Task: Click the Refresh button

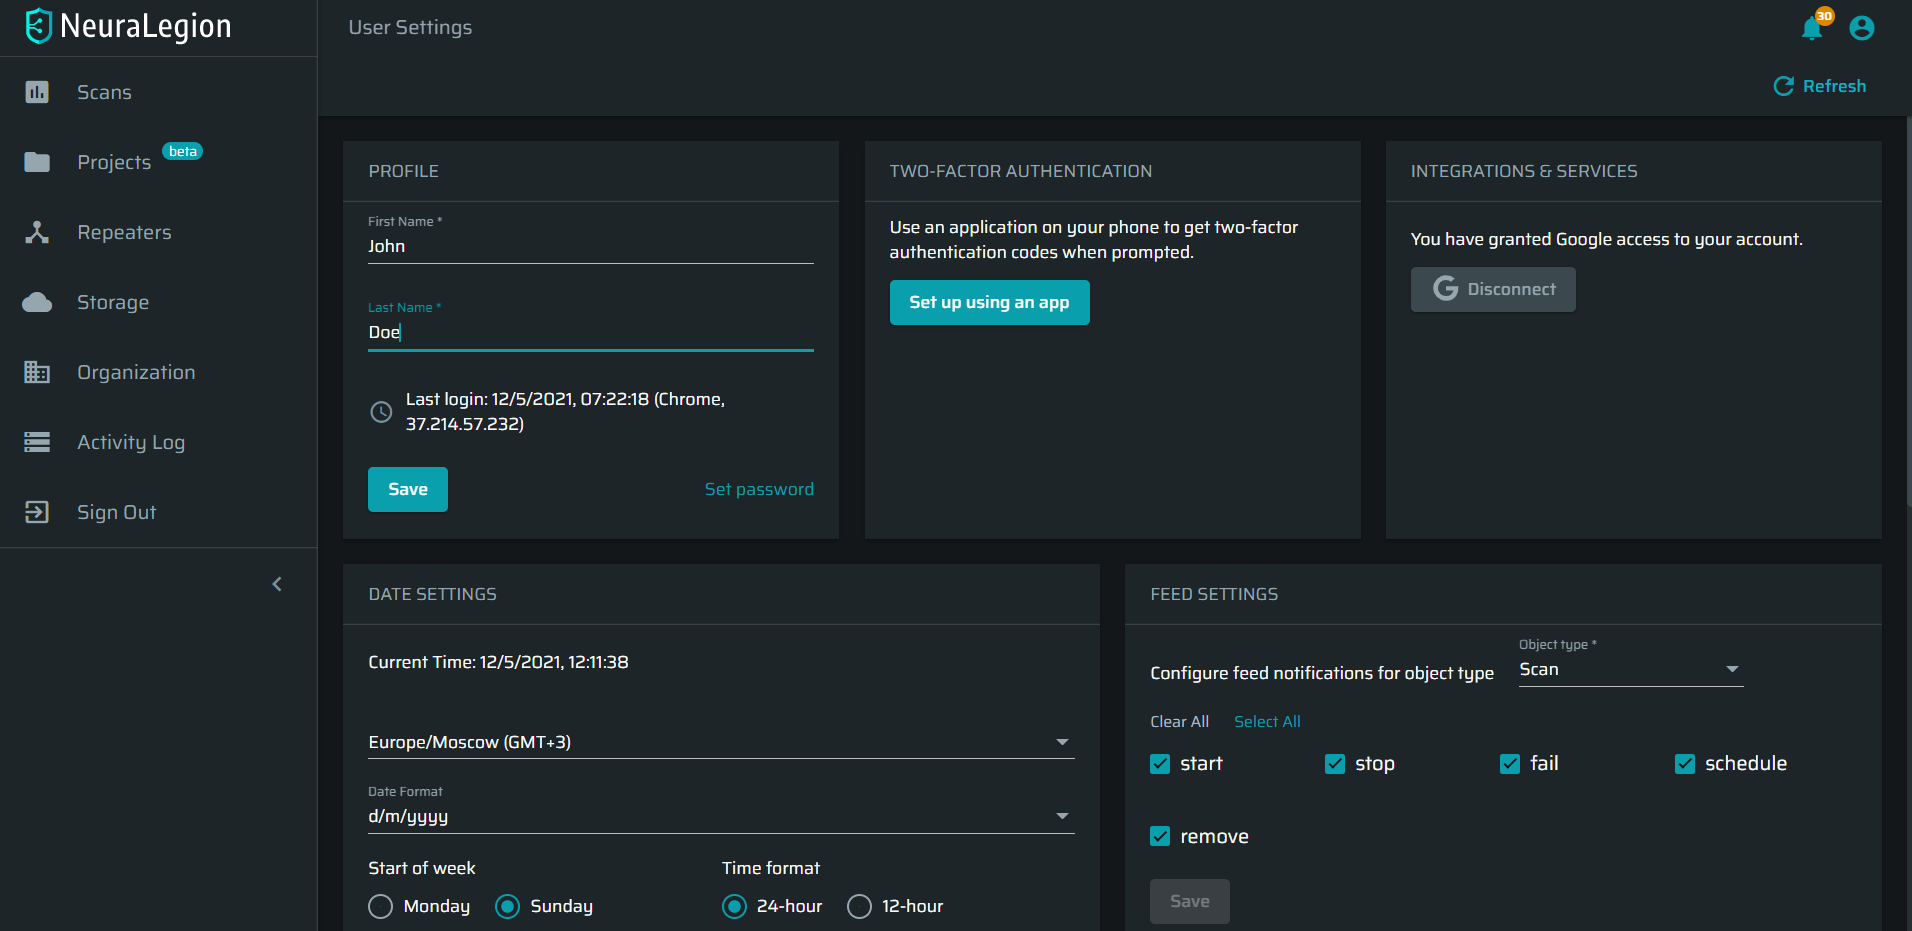Action: [1820, 86]
